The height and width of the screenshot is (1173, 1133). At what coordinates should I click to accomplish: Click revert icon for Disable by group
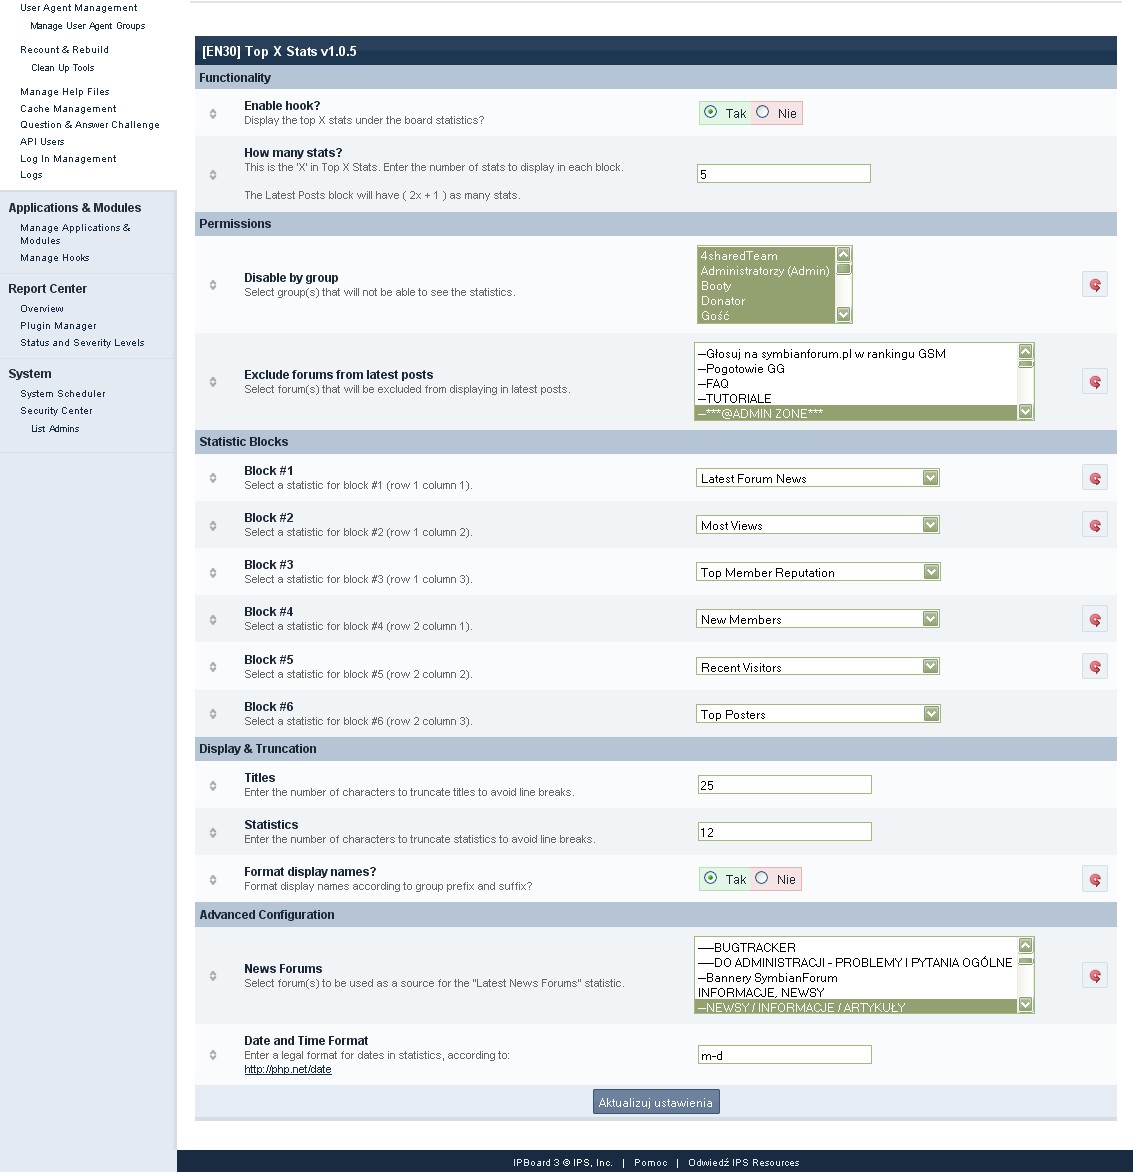tap(1094, 285)
